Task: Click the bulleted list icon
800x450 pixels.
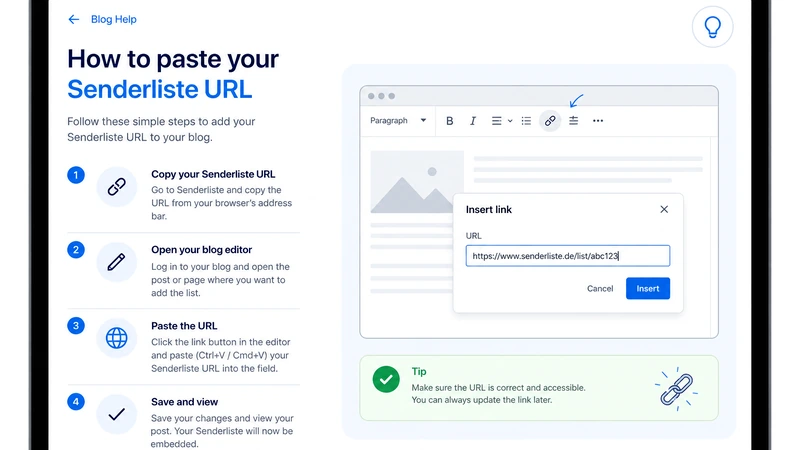Action: [x=526, y=121]
